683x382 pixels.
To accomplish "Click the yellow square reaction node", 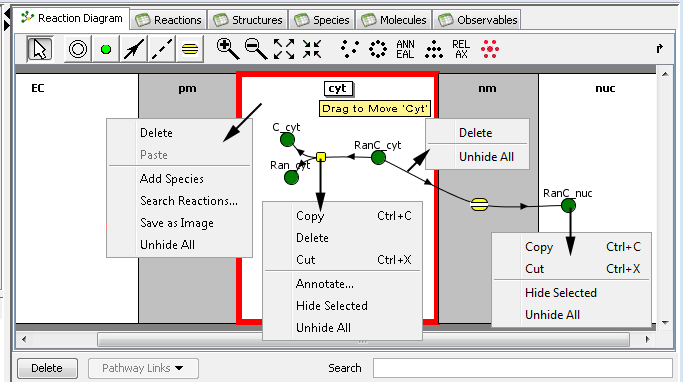I will point(321,157).
